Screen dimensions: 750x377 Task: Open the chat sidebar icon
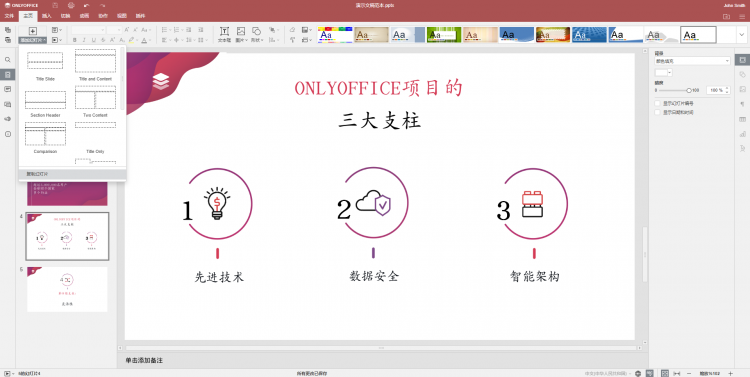[x=8, y=104]
